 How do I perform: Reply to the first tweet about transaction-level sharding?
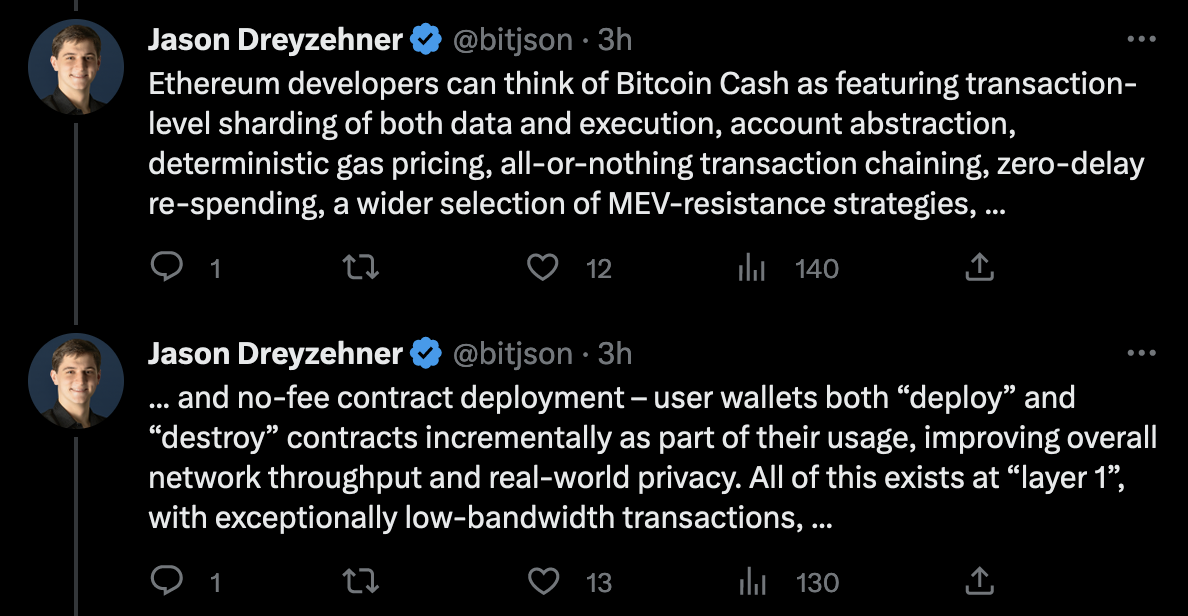point(165,268)
